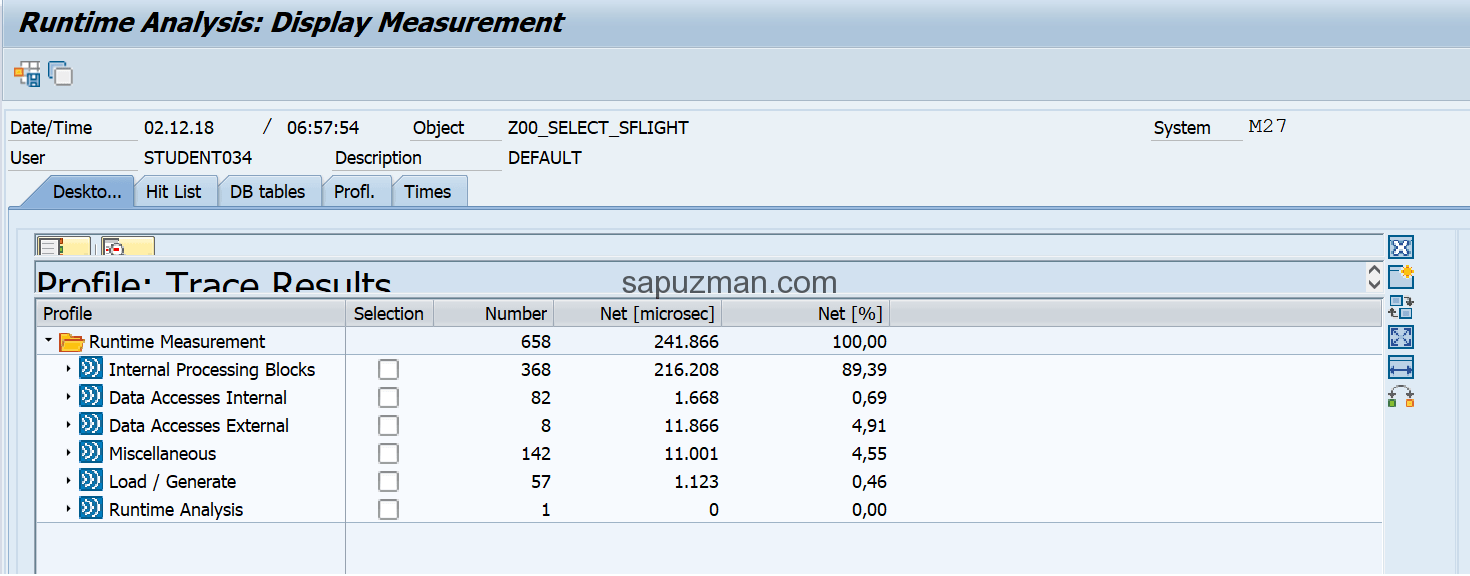
Task: Tick the Runtime Analysis selection checkbox
Action: tap(388, 510)
